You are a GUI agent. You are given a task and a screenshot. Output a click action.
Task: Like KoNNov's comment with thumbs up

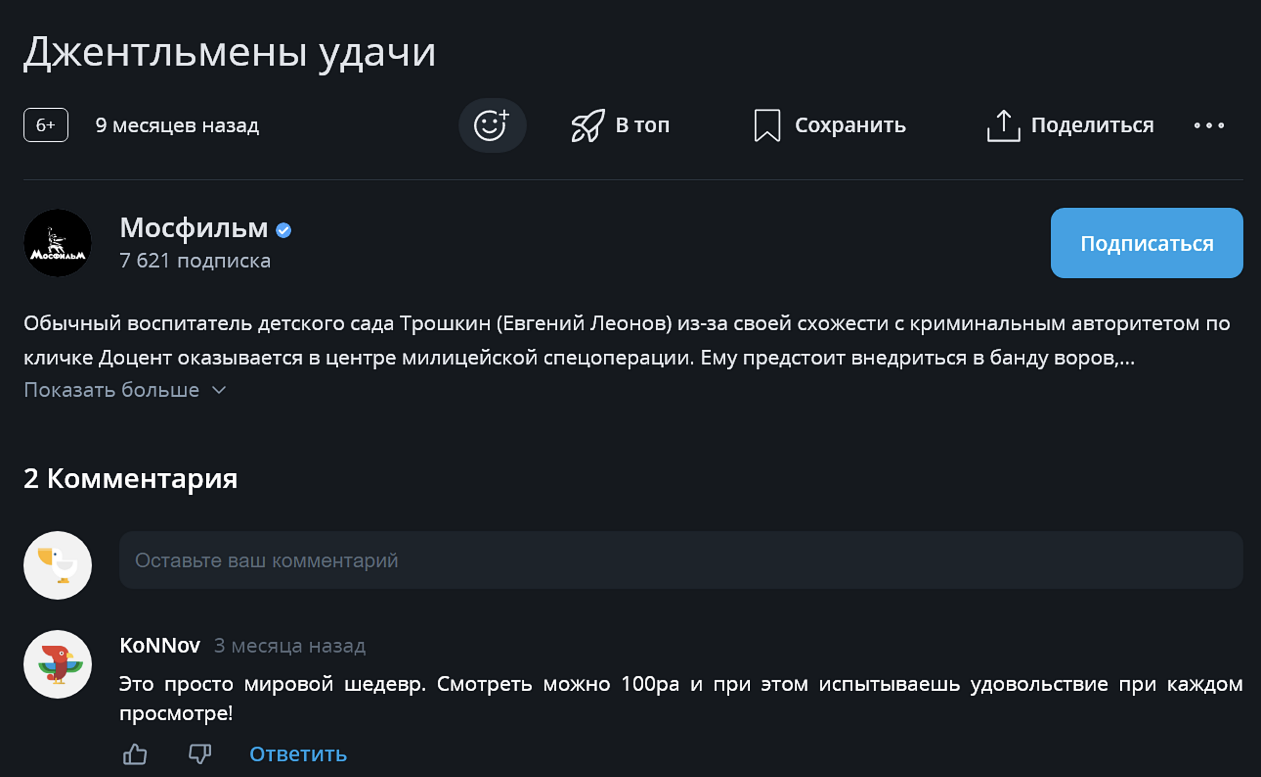click(135, 754)
